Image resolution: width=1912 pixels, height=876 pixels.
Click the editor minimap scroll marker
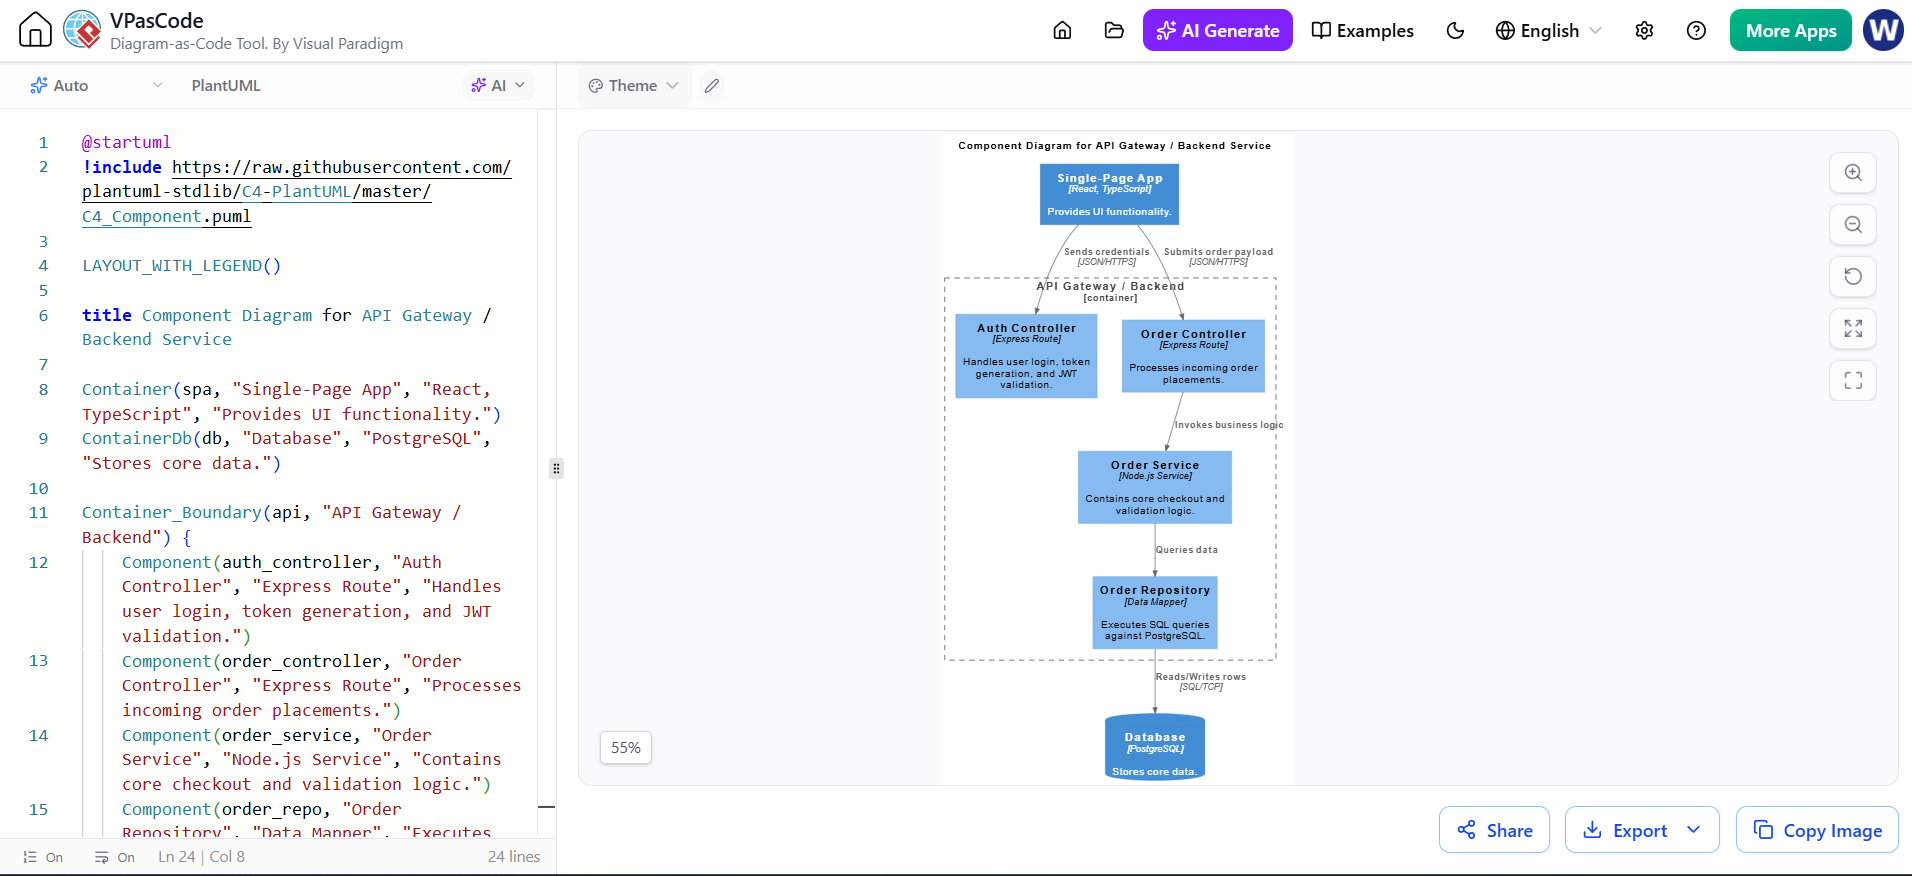[x=546, y=807]
